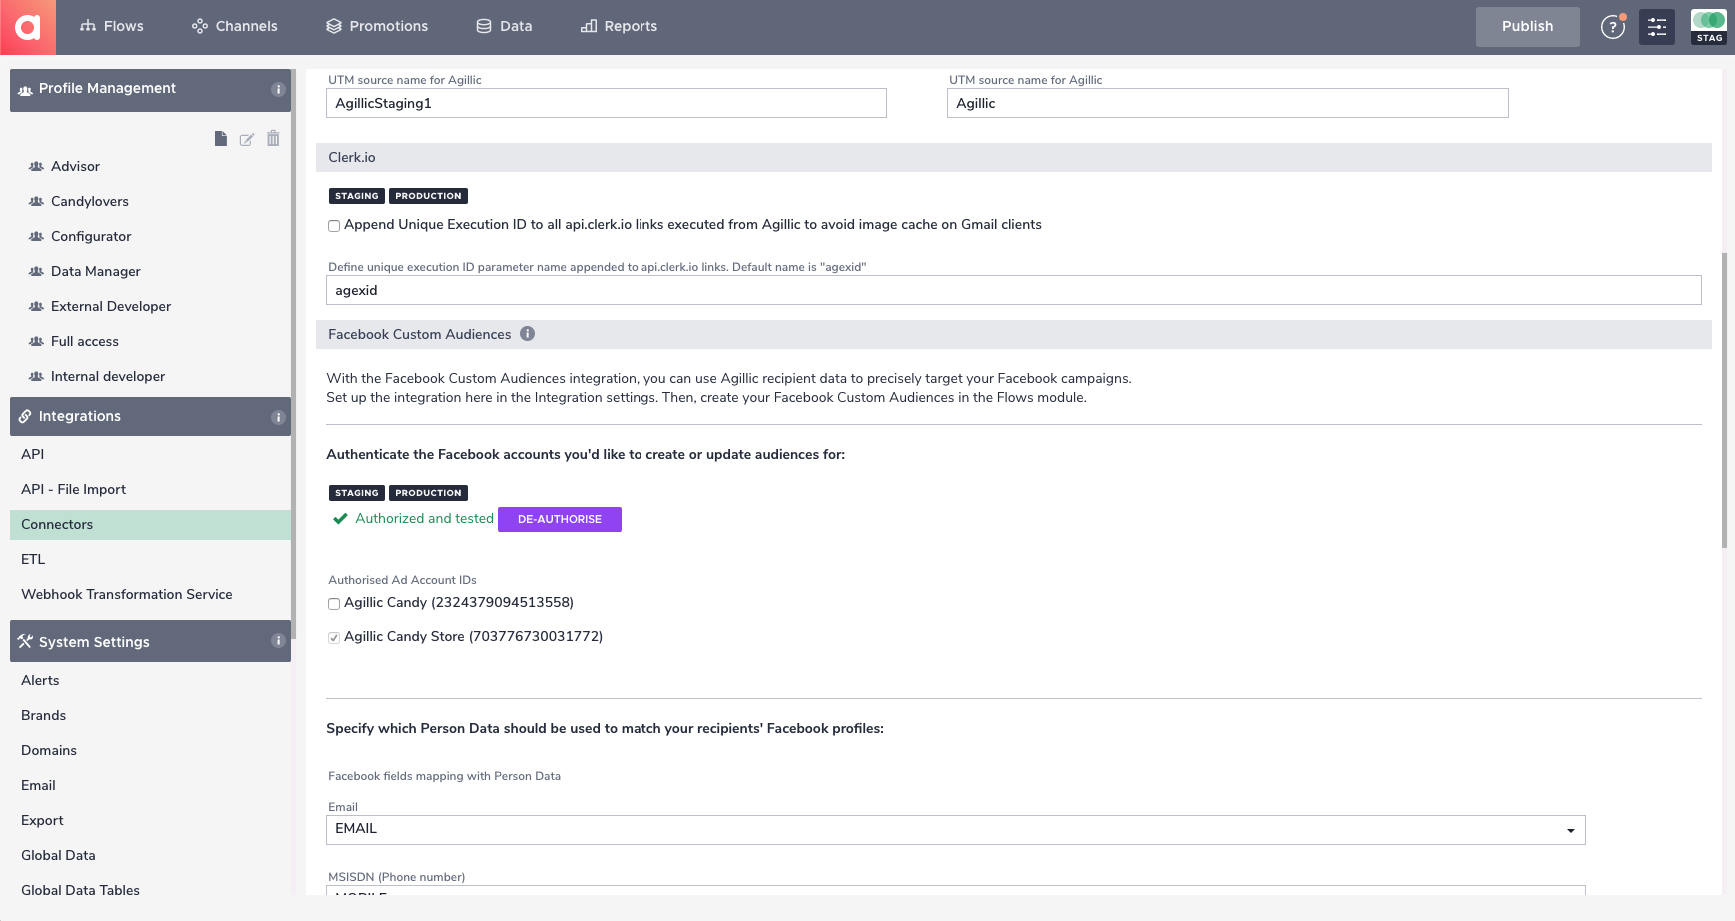Open the Flows menu

112,27
